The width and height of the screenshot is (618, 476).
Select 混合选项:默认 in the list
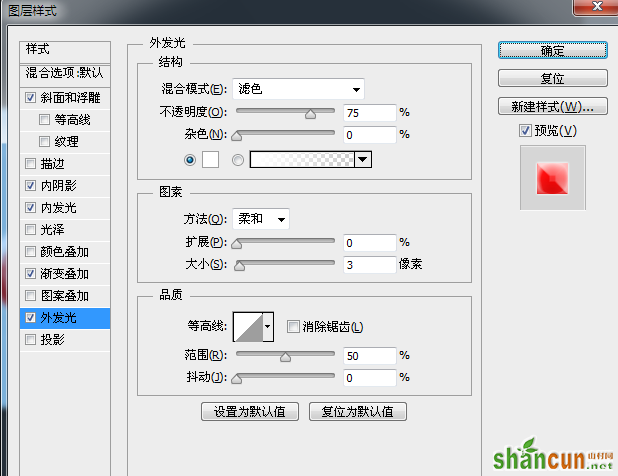(x=65, y=74)
